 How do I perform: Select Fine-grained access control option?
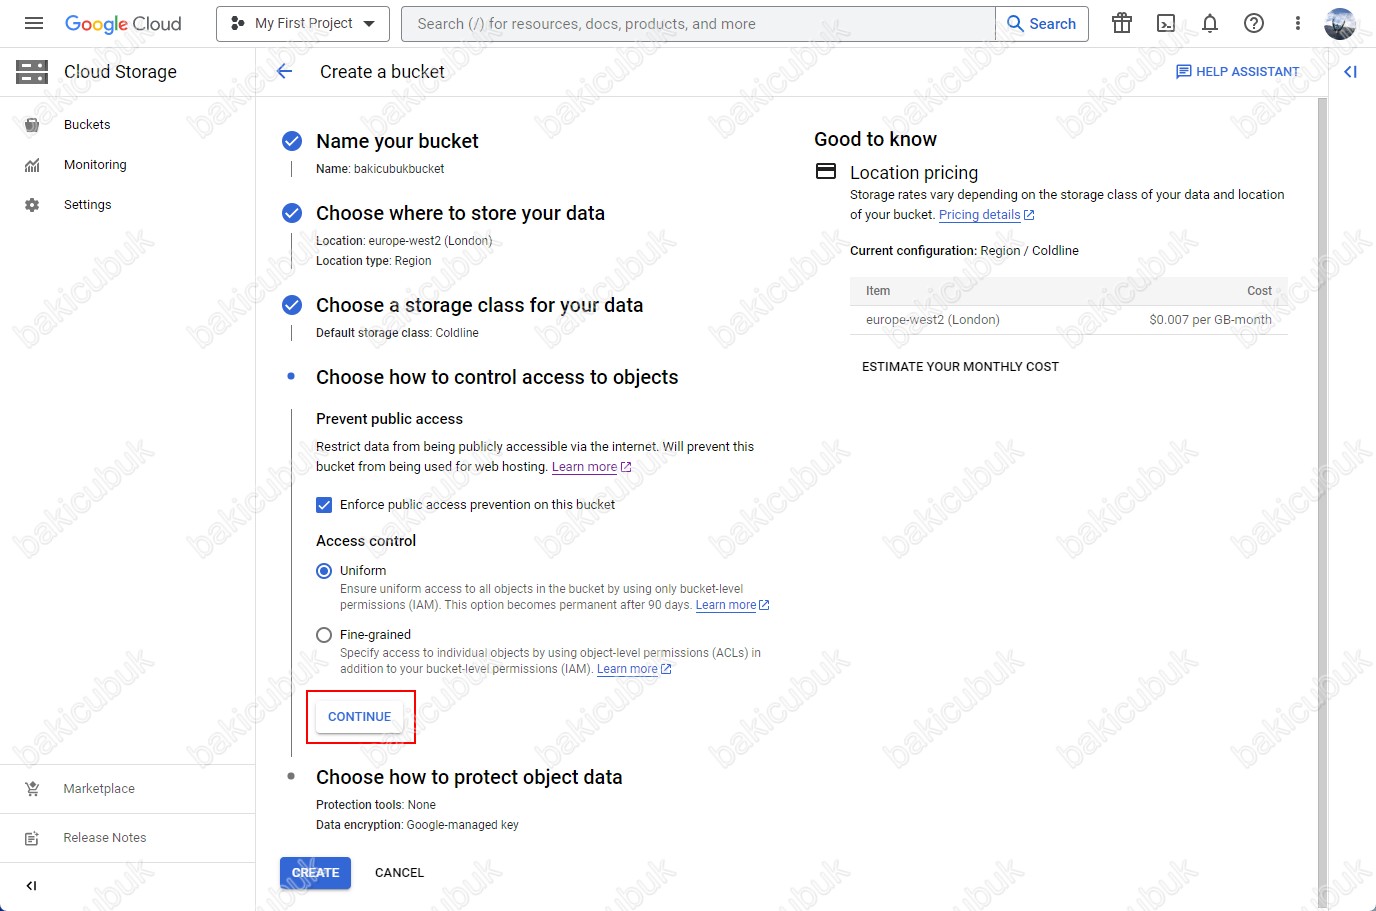coord(324,635)
